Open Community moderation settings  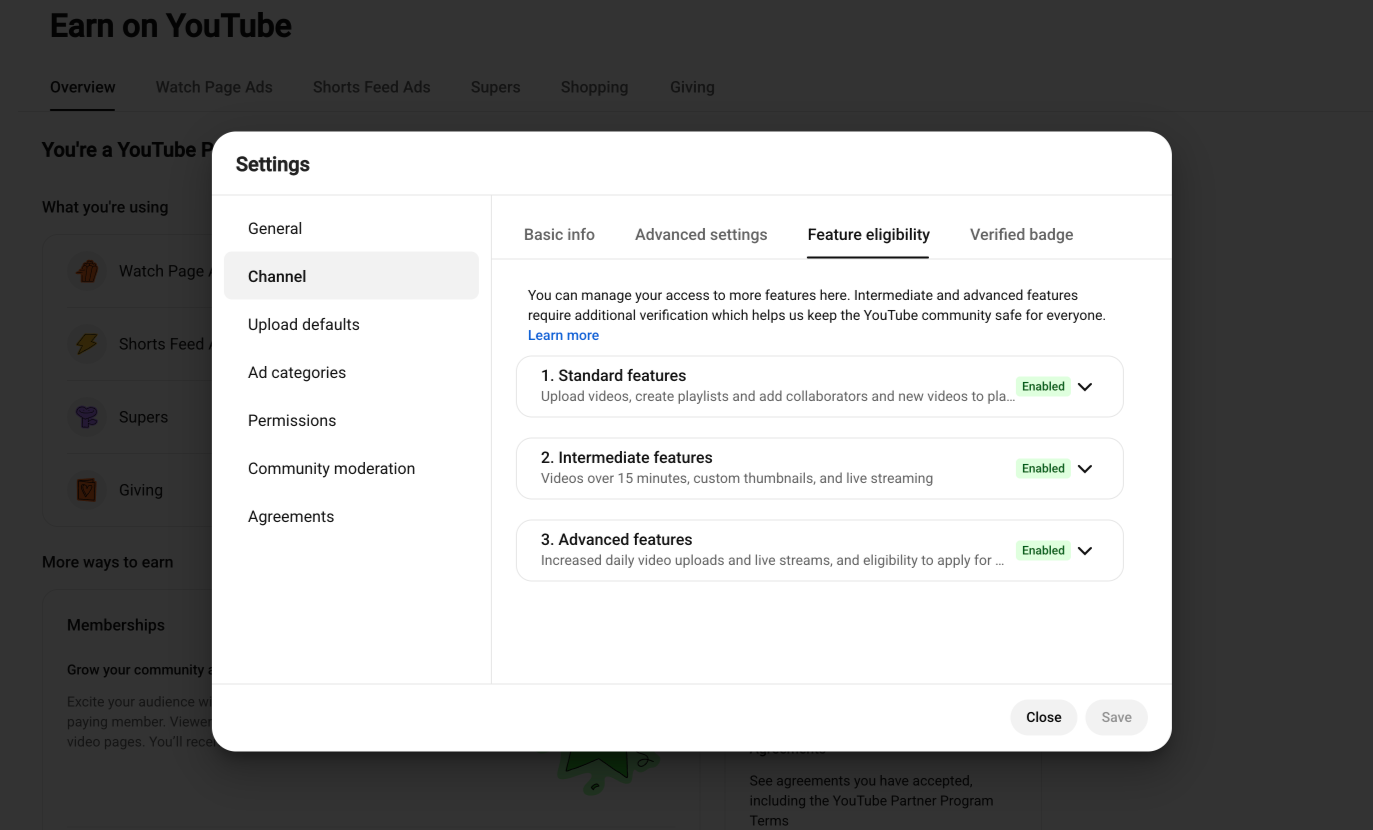point(351,469)
